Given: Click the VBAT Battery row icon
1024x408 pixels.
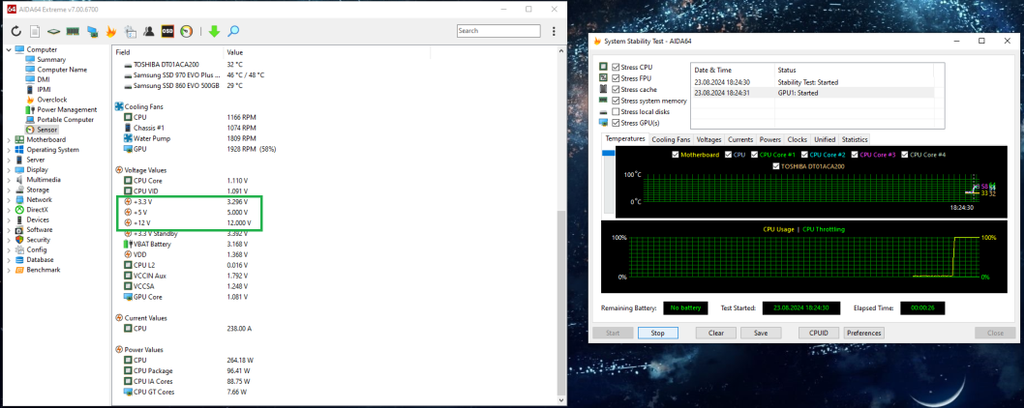Looking at the screenshot, I should point(128,244).
